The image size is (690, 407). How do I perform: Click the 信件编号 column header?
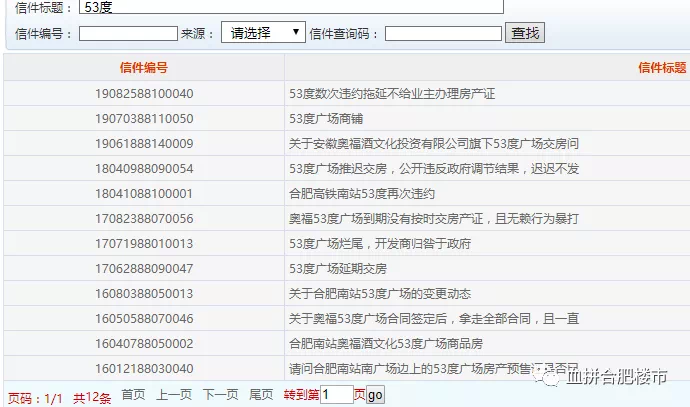[x=143, y=68]
